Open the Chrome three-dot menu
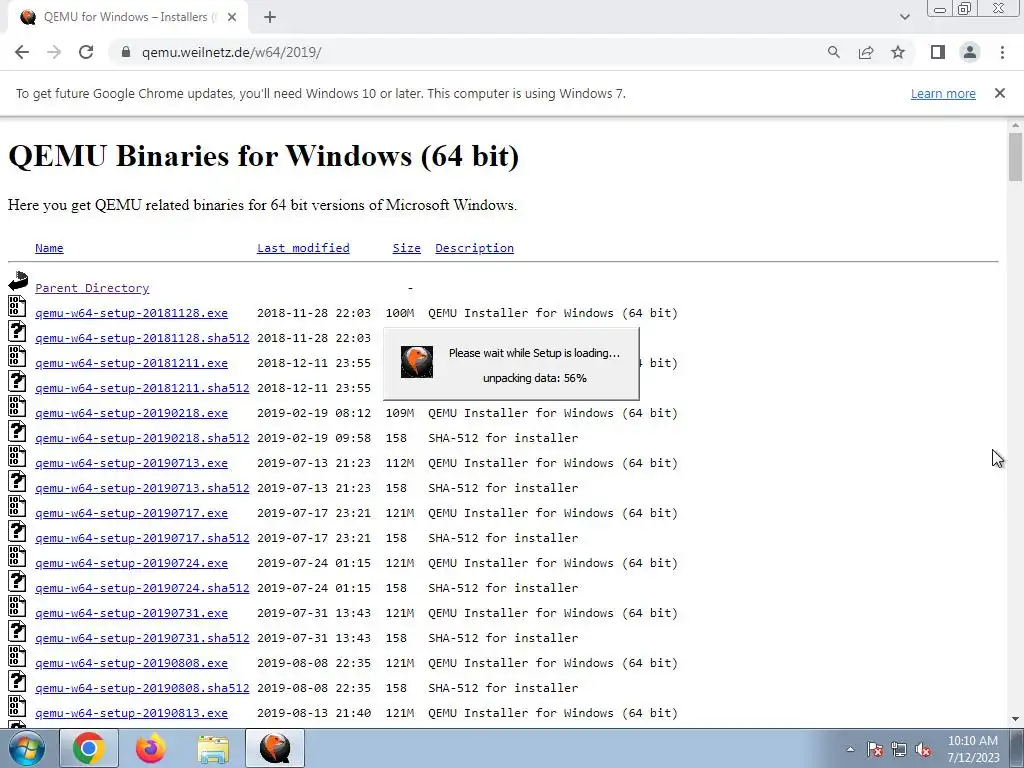The image size is (1024, 768). click(1002, 52)
